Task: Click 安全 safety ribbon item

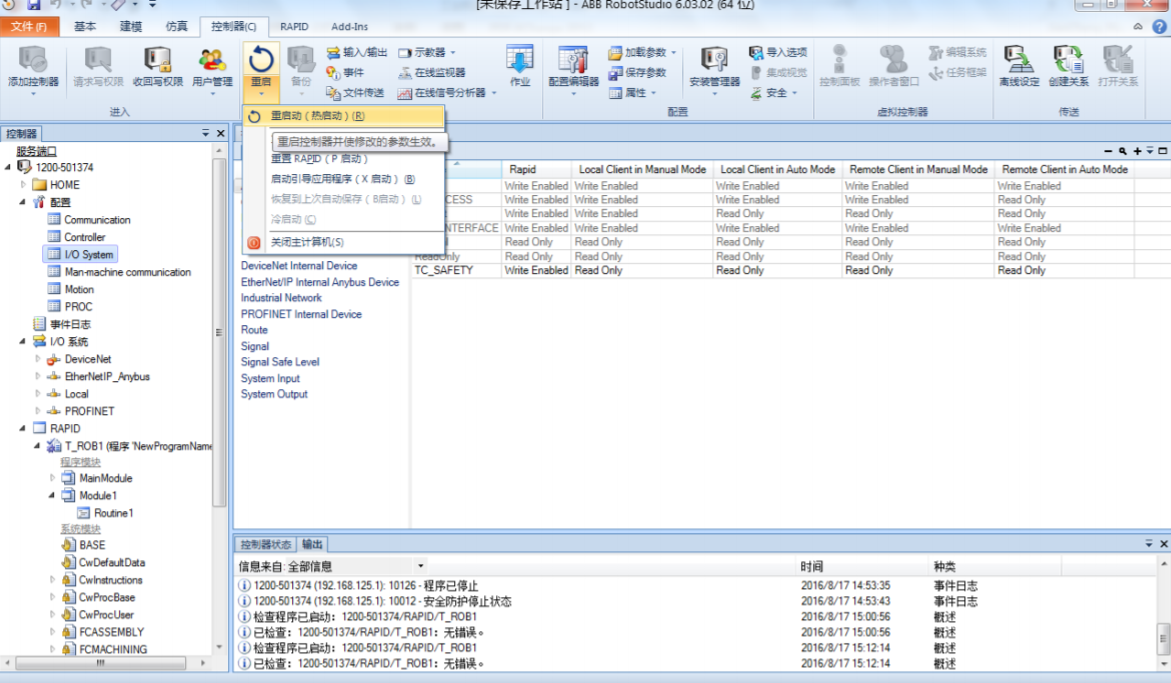Action: coord(773,93)
